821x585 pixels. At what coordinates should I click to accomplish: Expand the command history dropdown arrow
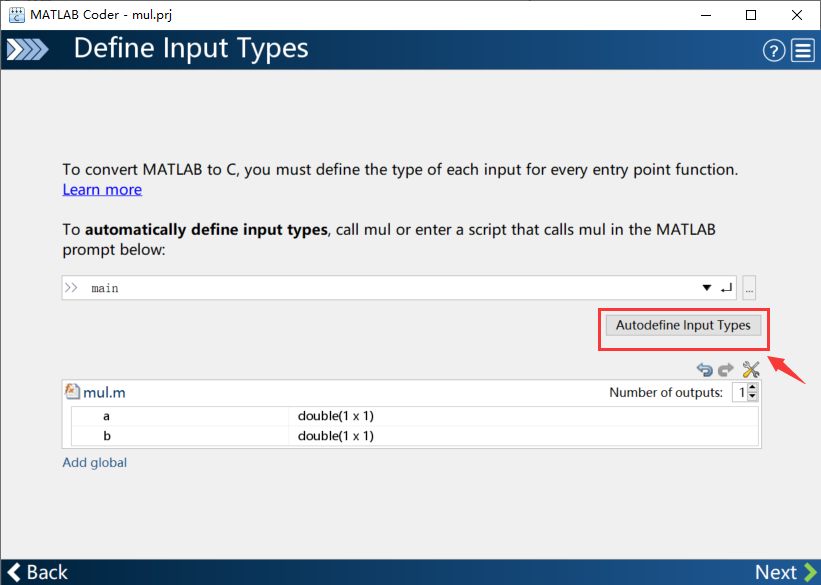click(x=707, y=288)
